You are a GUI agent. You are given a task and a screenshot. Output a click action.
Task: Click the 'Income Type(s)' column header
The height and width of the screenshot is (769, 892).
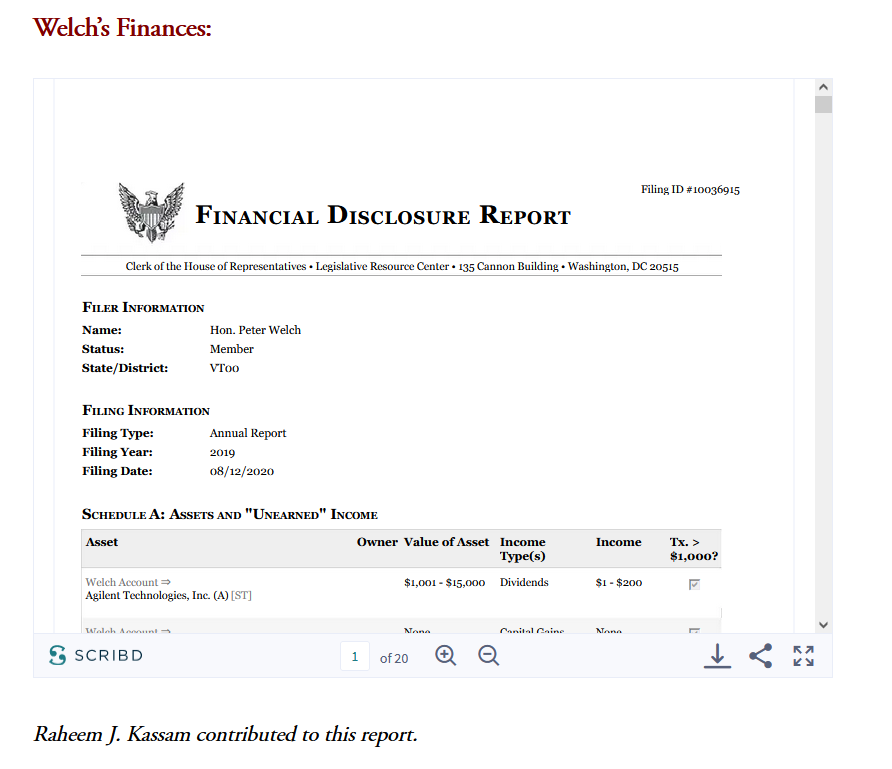(522, 549)
